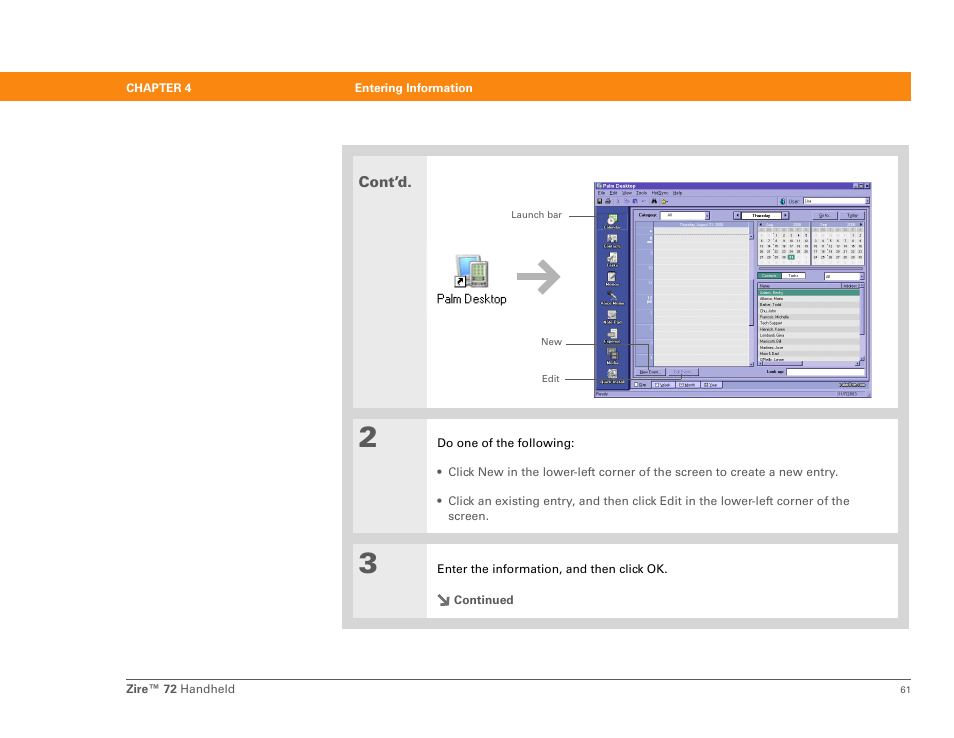Show previous month arrow in mini calendar

tap(761, 225)
